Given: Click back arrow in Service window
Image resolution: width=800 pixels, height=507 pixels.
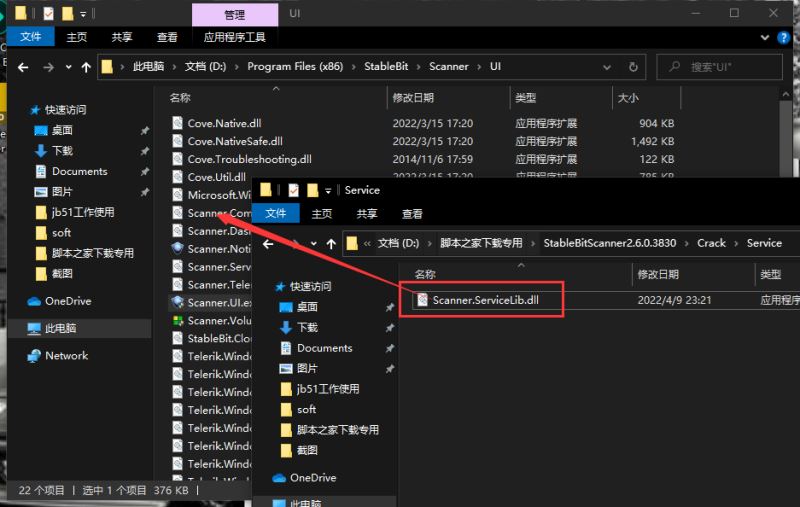Looking at the screenshot, I should (268, 244).
